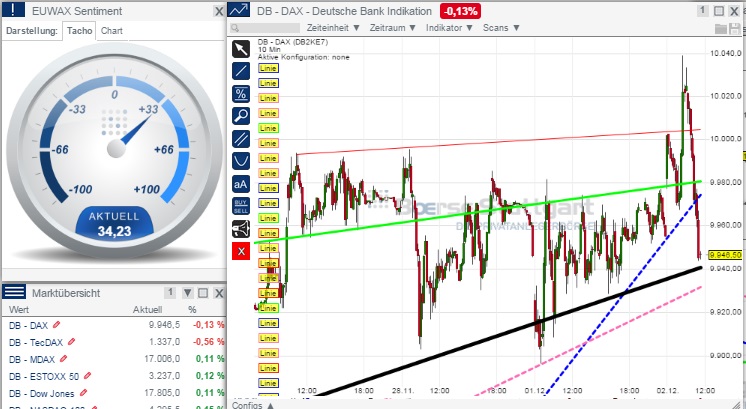This screenshot has width=746, height=409.
Task: Click the pencil icon next to DB - TecDAX
Action: [x=71, y=341]
